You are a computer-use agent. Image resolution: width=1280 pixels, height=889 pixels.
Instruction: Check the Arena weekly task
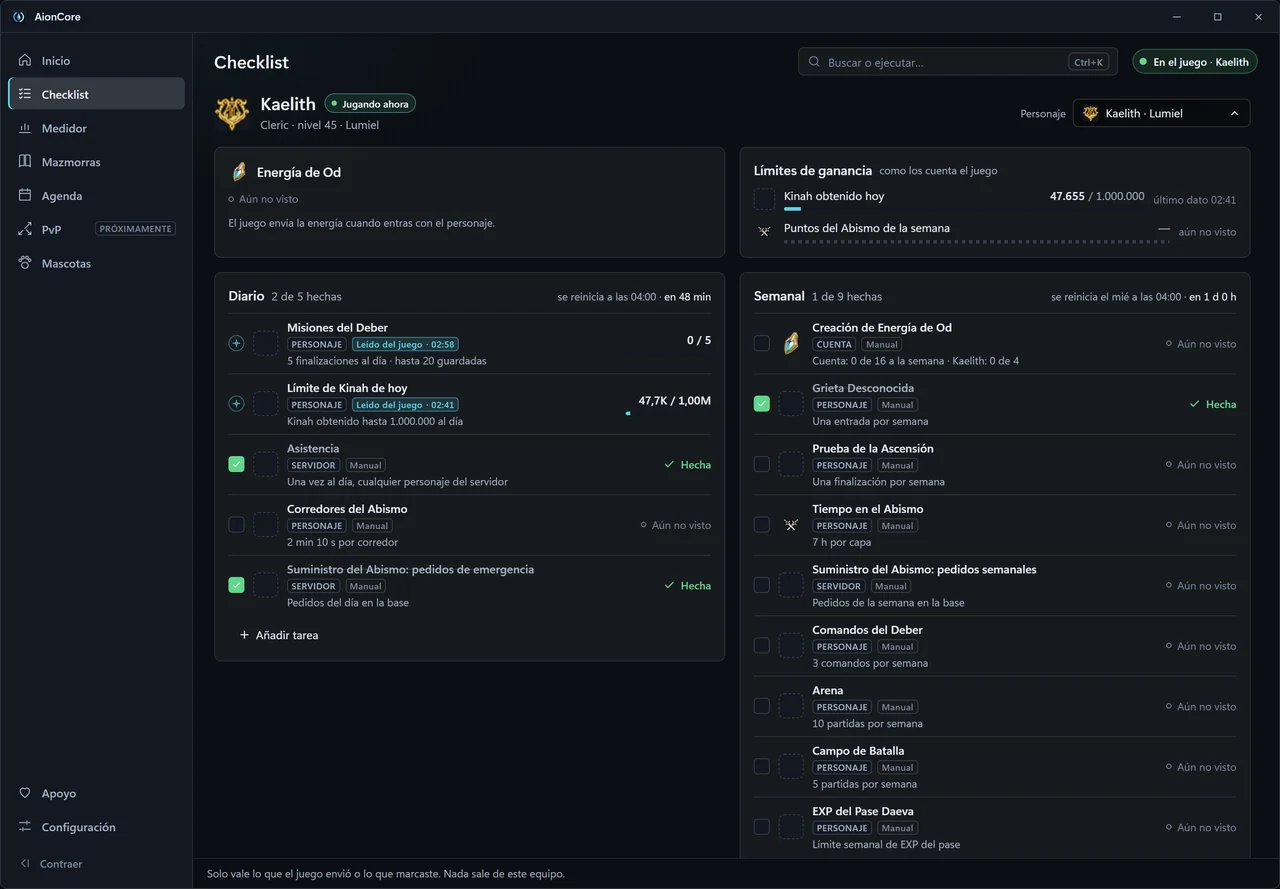(x=762, y=706)
